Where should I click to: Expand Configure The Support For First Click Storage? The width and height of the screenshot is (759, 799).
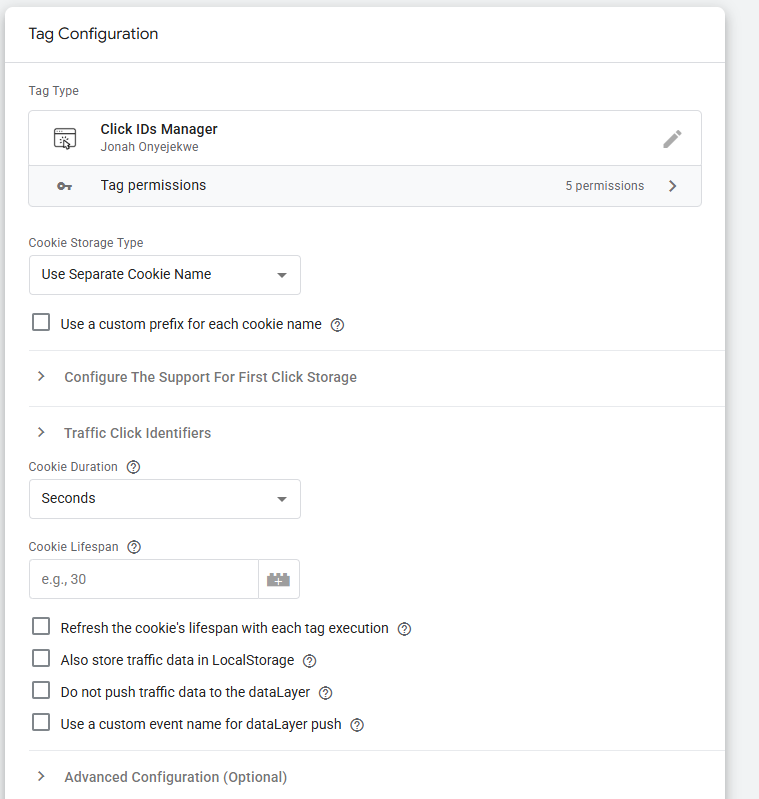click(210, 377)
